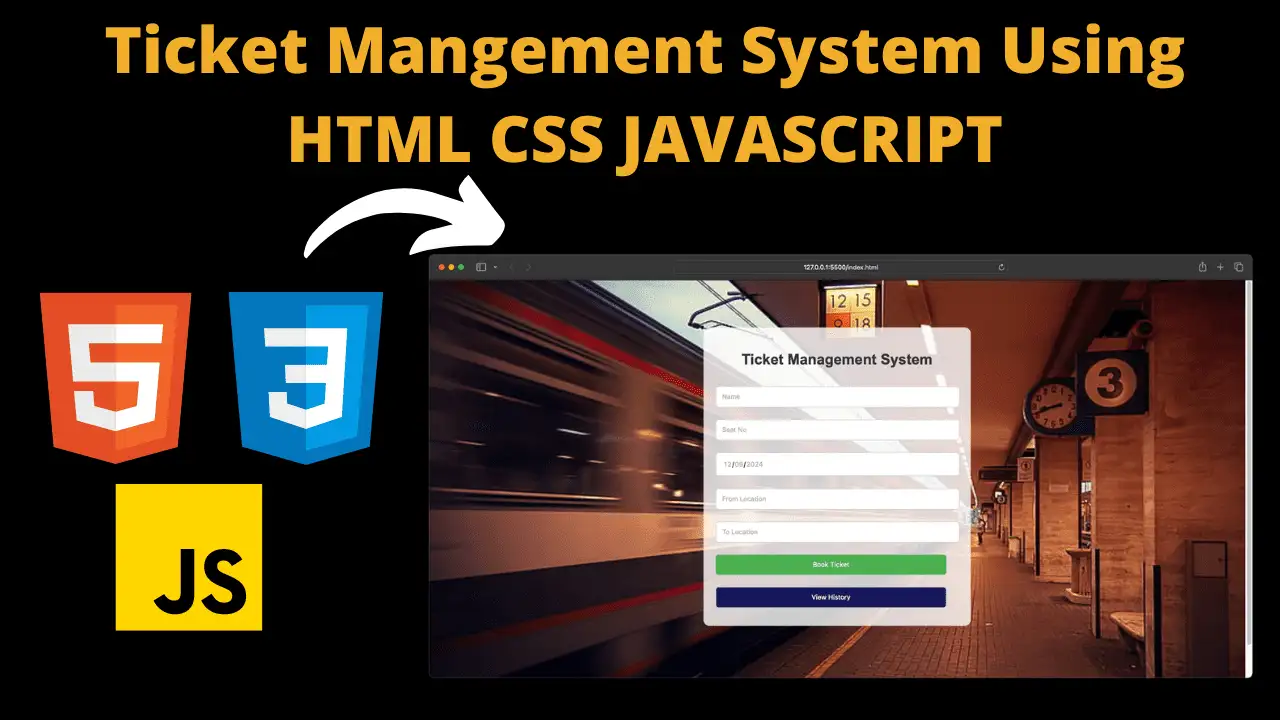Focus the address bar showing 127.0.0.1:5500/index.html
The image size is (1280, 720).
840,267
